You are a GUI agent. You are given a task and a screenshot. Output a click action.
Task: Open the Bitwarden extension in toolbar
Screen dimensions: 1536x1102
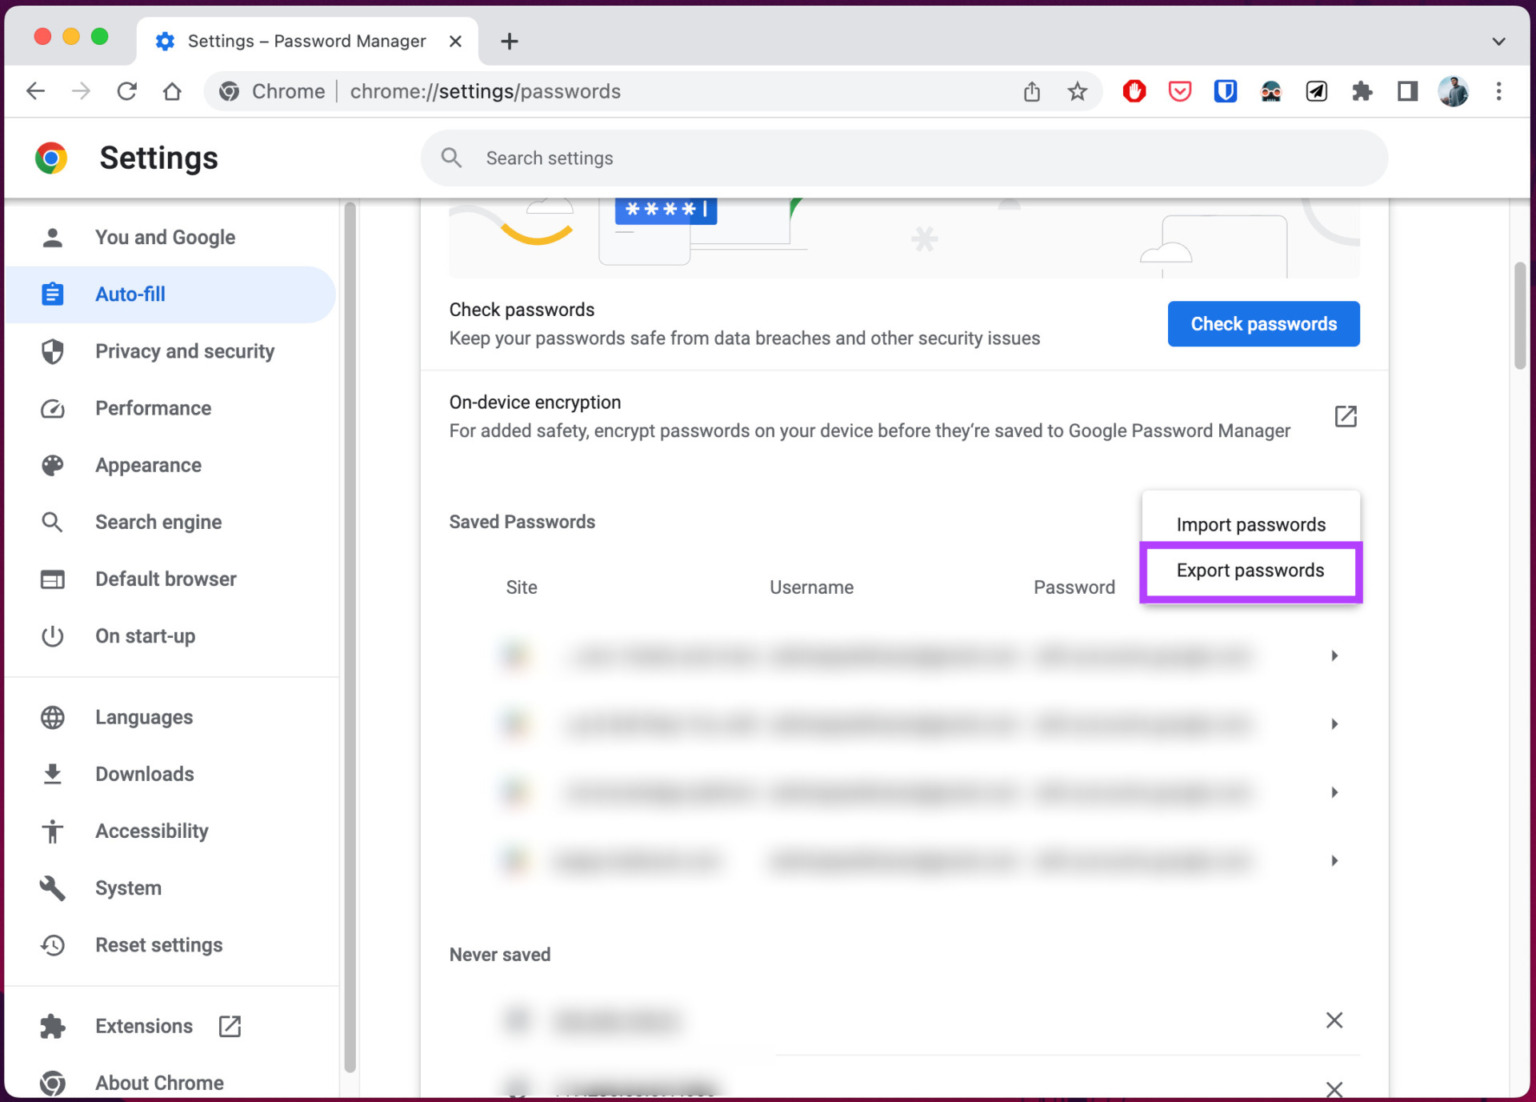[x=1225, y=91]
